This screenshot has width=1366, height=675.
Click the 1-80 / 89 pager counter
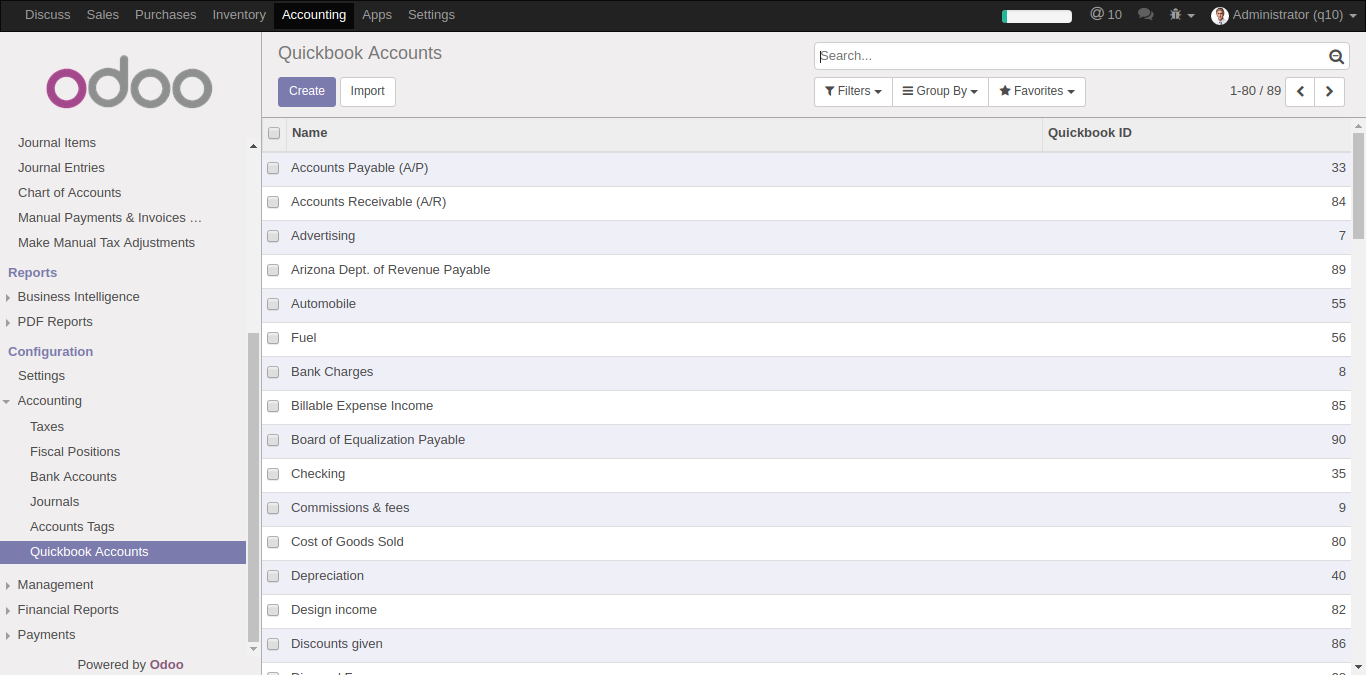(x=1255, y=91)
